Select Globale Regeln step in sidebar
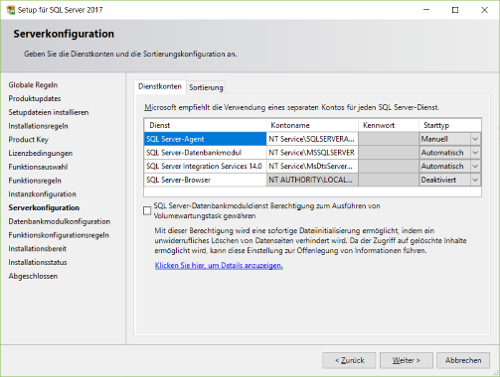This screenshot has width=500, height=377. [33, 85]
